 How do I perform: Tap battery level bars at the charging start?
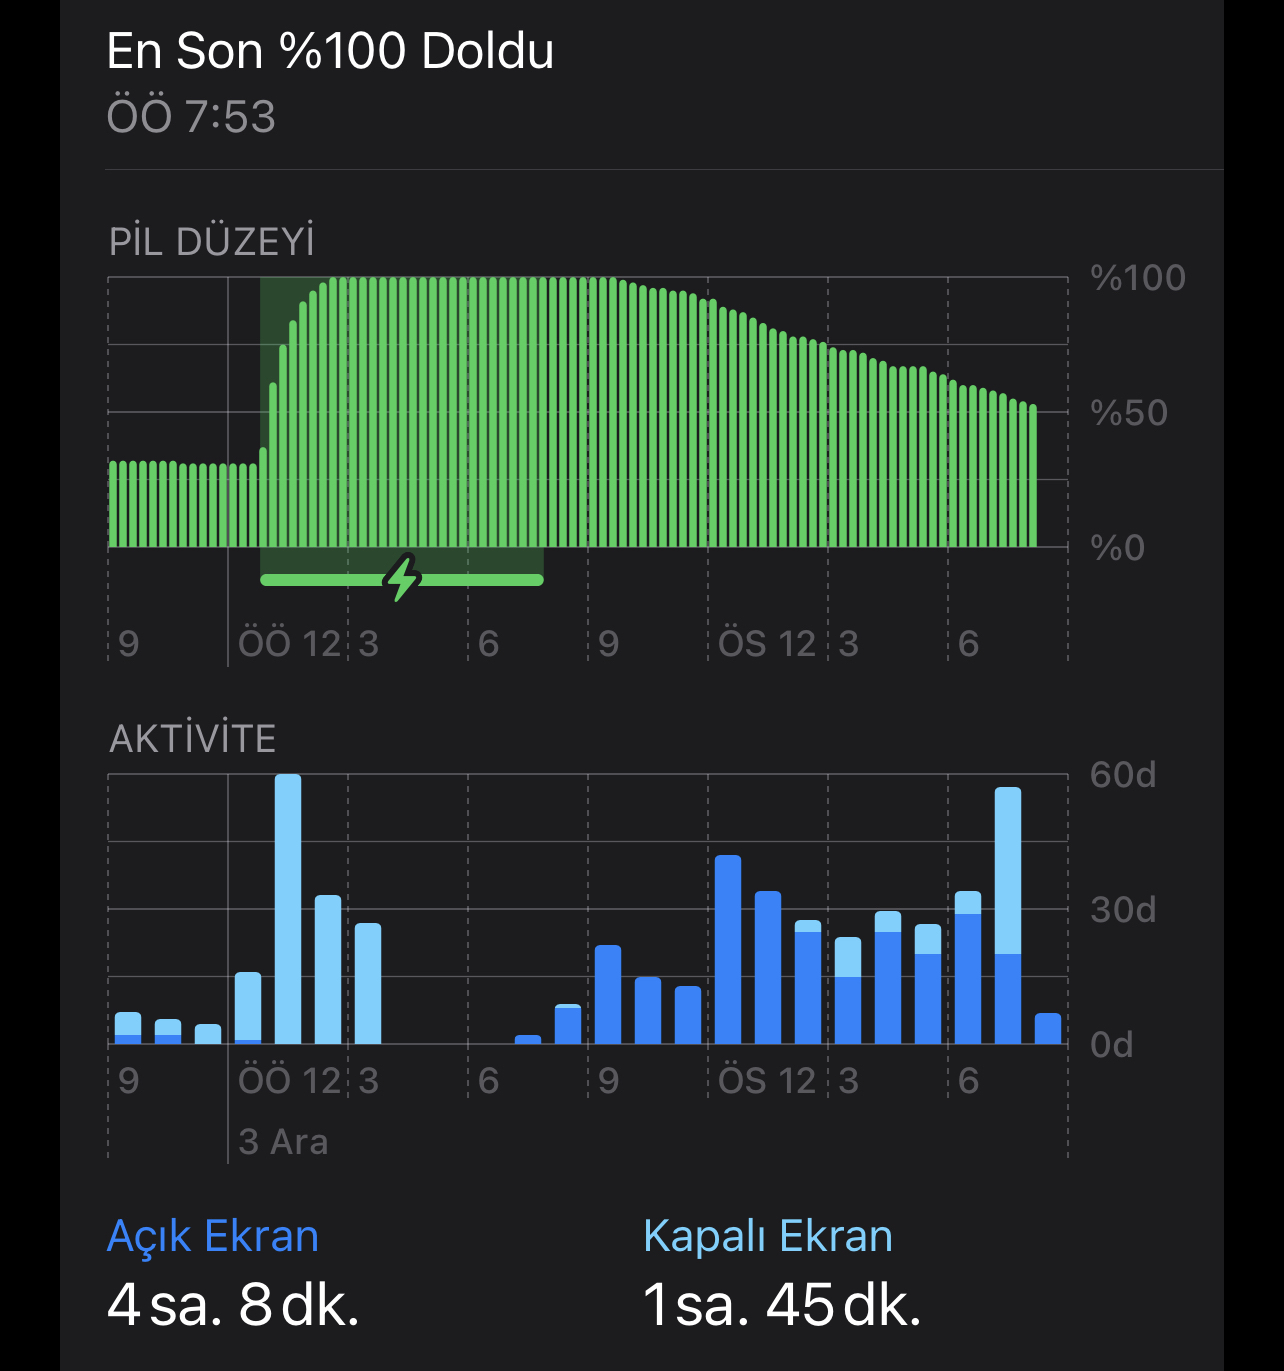264,497
